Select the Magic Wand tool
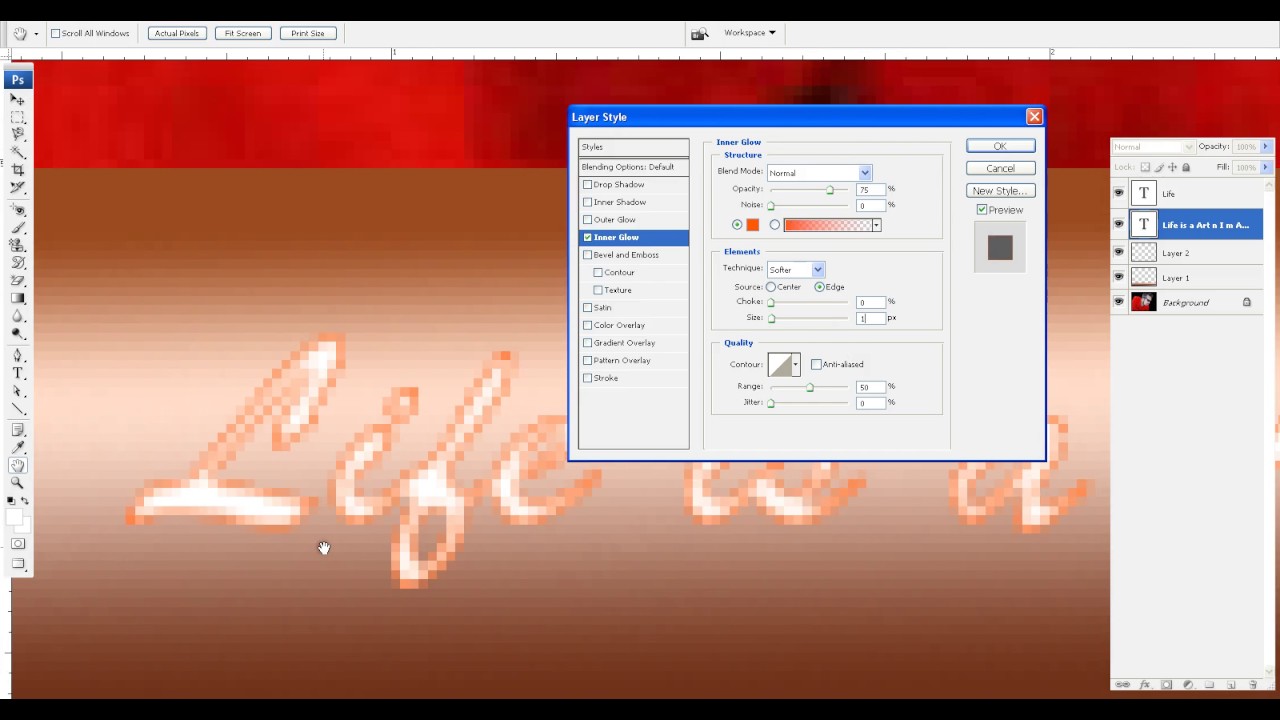The image size is (1280, 720). 18,152
